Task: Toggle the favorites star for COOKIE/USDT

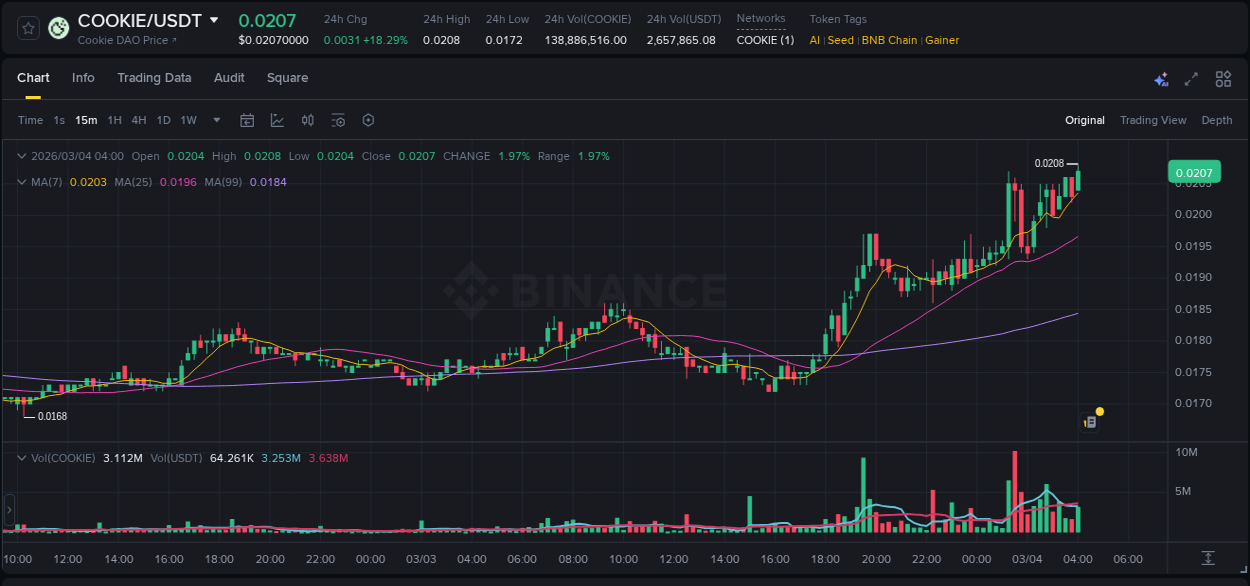Action: pos(27,28)
